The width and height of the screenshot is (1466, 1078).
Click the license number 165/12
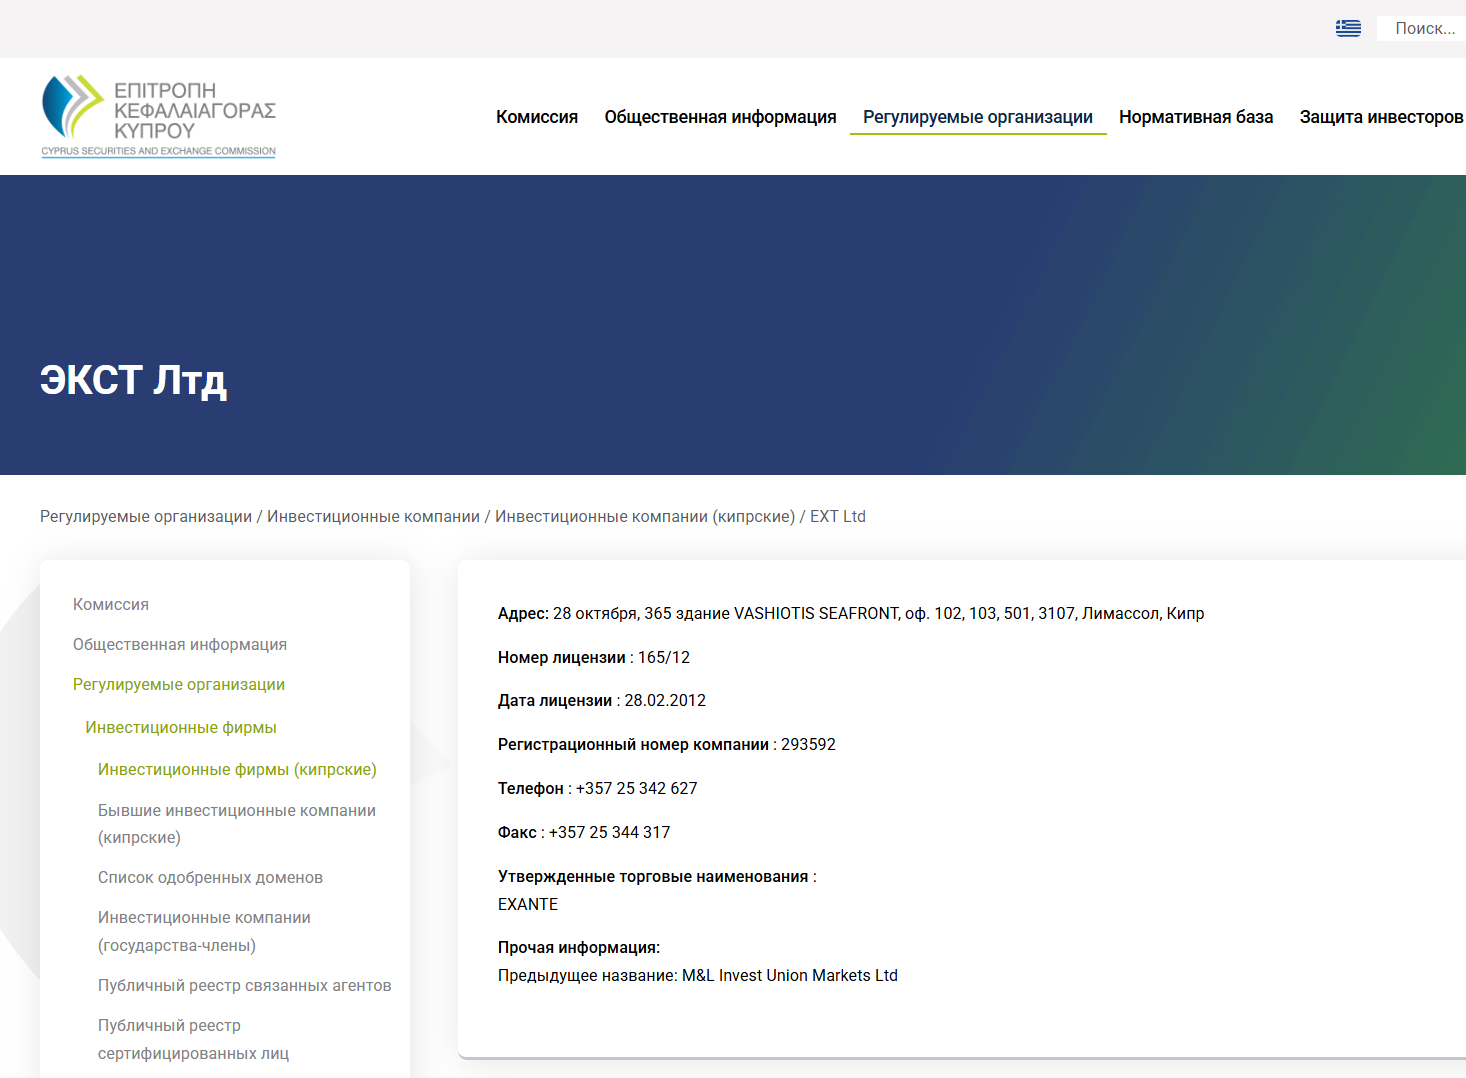point(664,657)
